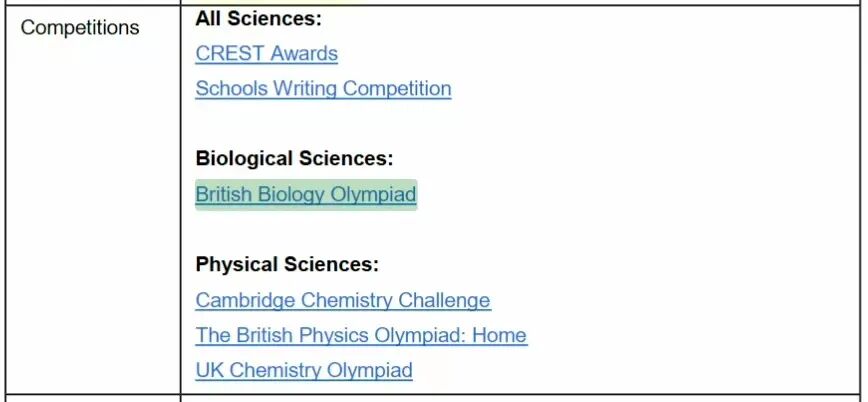Click 'Cambridge' in the Chemistry Challenge link

(245, 300)
